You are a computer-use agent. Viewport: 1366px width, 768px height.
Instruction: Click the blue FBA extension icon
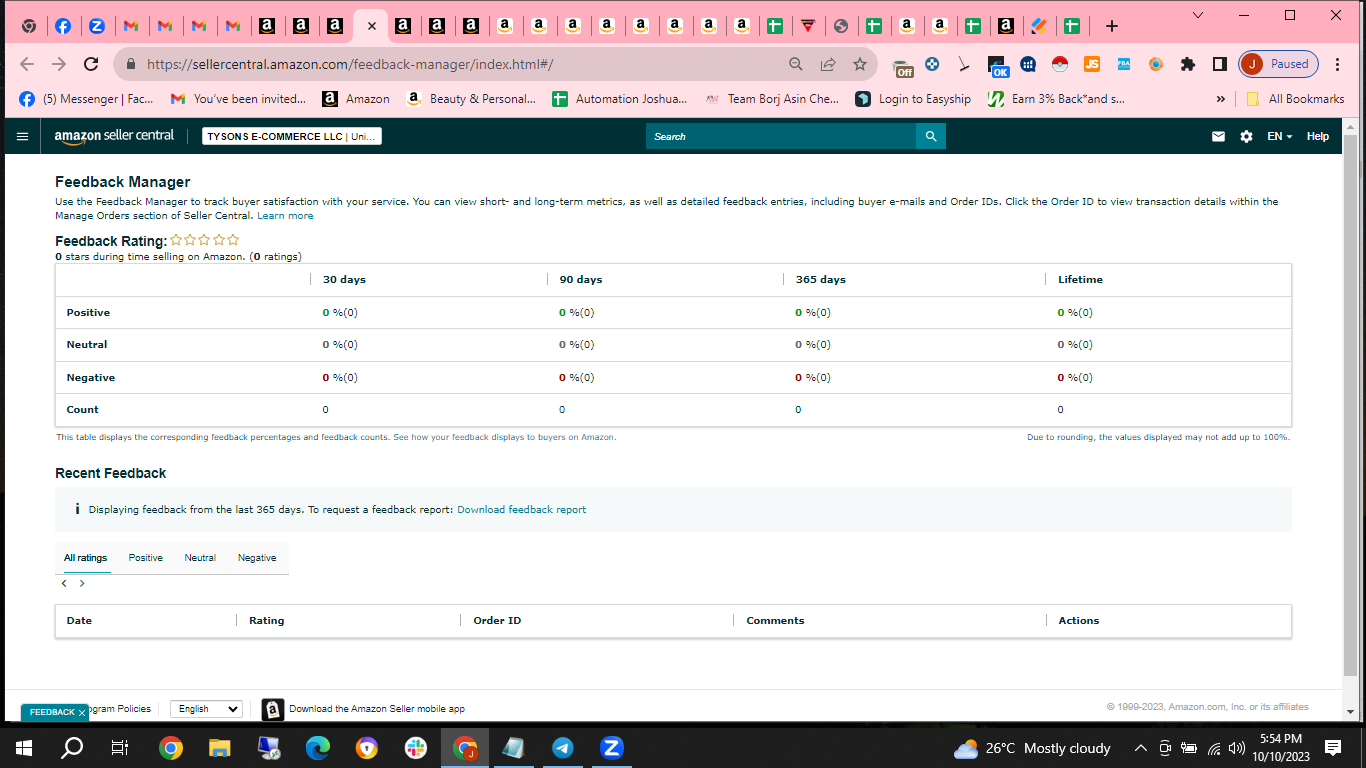click(1124, 64)
